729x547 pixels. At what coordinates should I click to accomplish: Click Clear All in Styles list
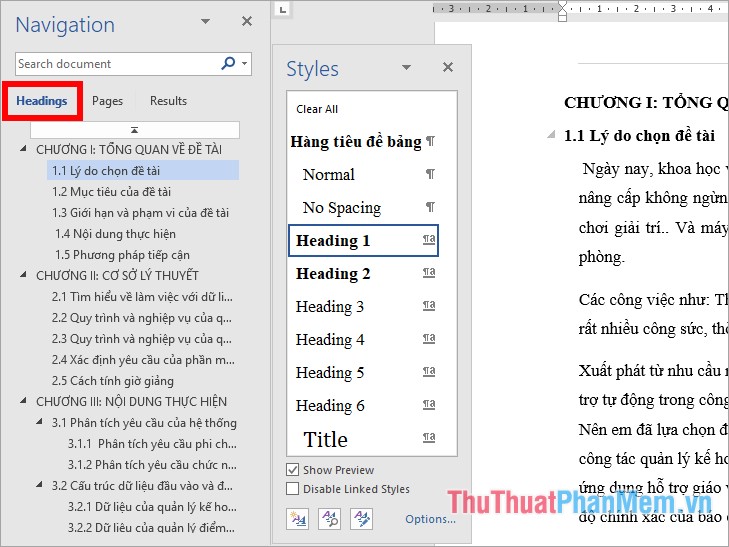(x=317, y=109)
